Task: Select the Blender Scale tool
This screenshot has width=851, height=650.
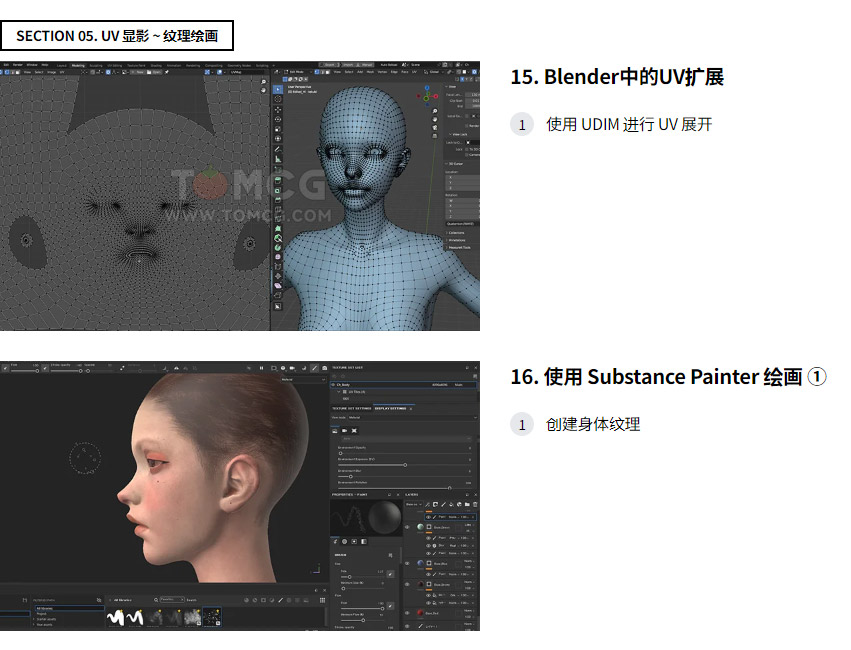Action: [278, 129]
